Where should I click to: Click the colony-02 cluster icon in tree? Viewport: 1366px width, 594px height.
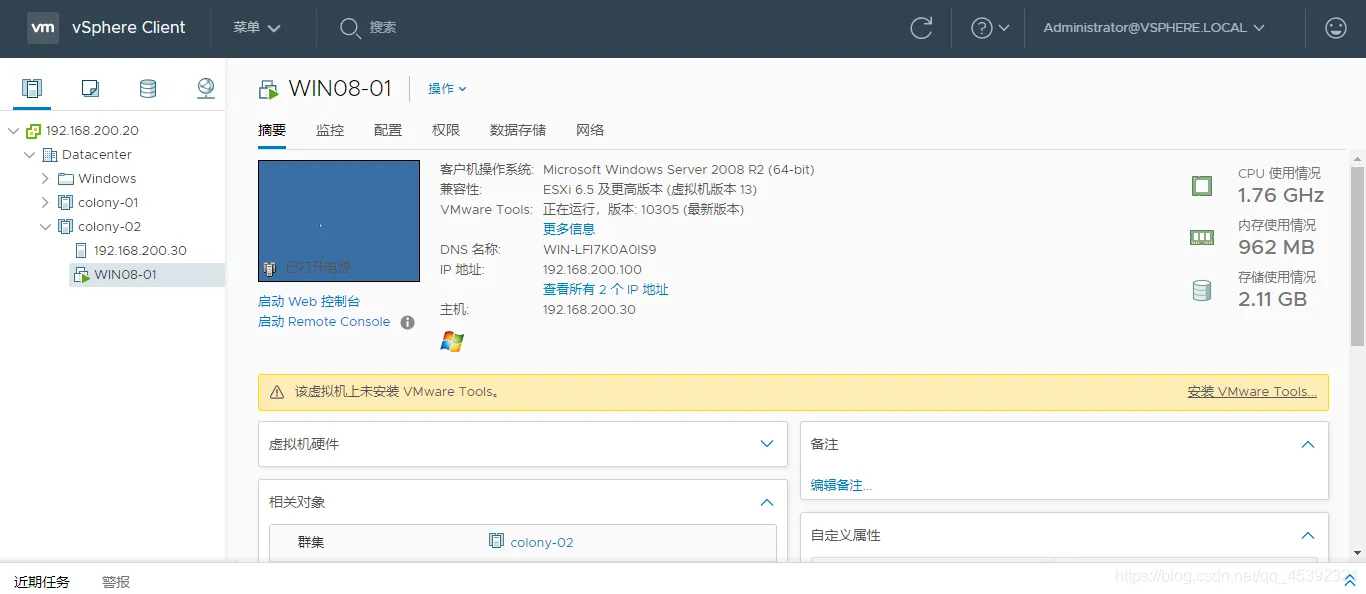click(66, 227)
